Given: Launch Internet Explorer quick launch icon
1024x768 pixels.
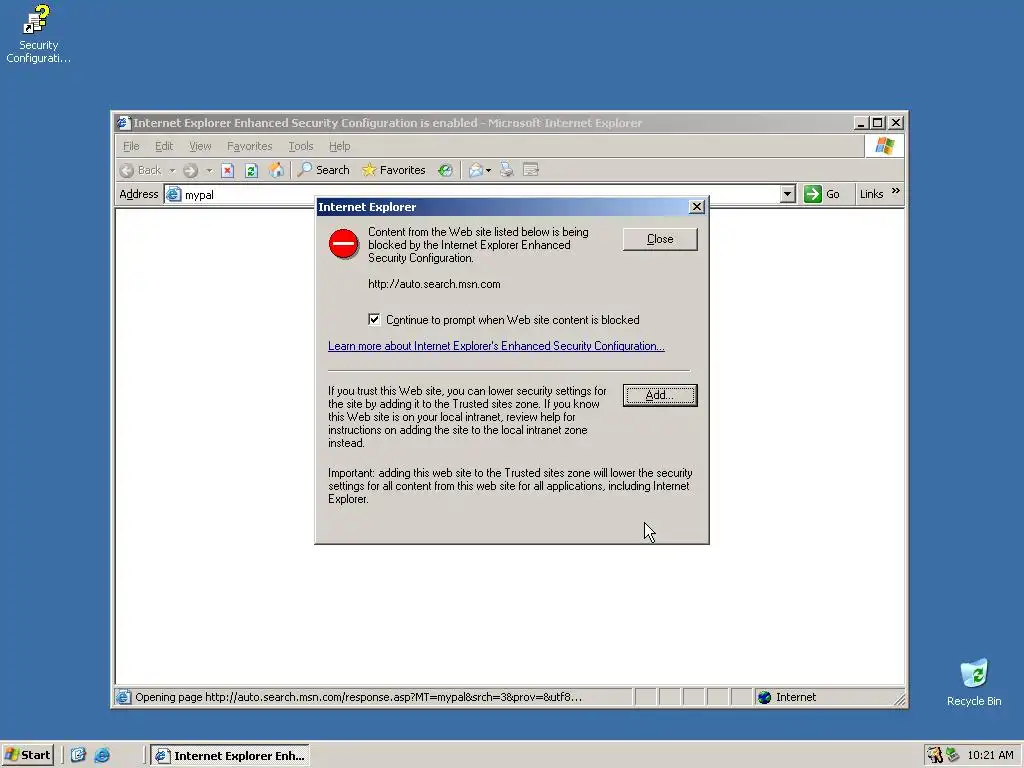Looking at the screenshot, I should pos(102,755).
